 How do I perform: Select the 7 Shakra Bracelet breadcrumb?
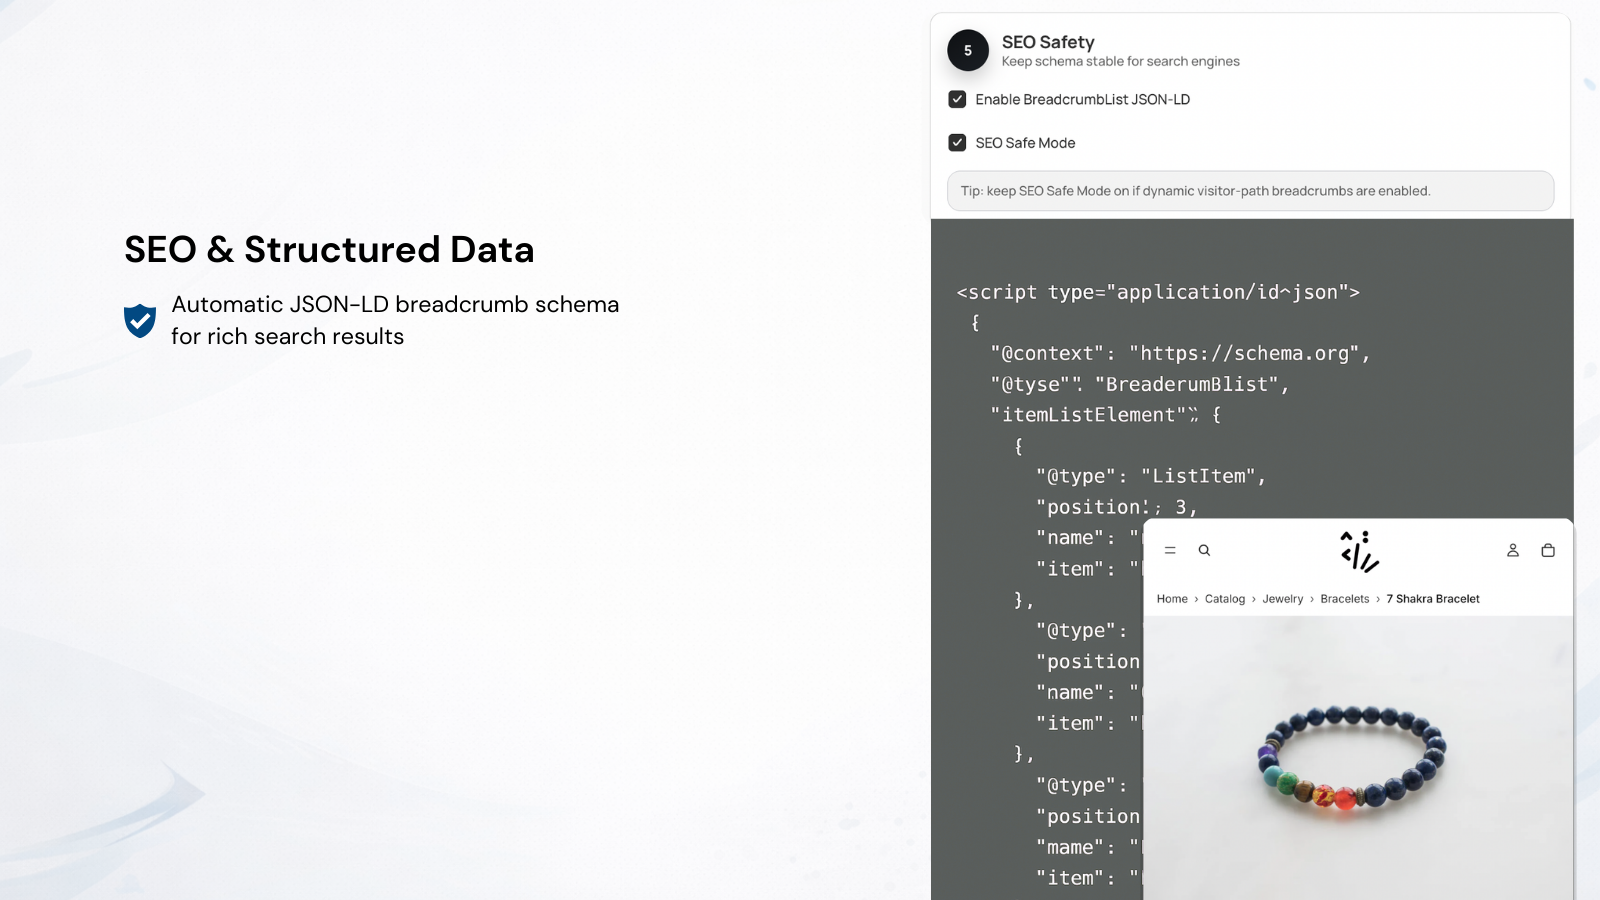[1432, 598]
